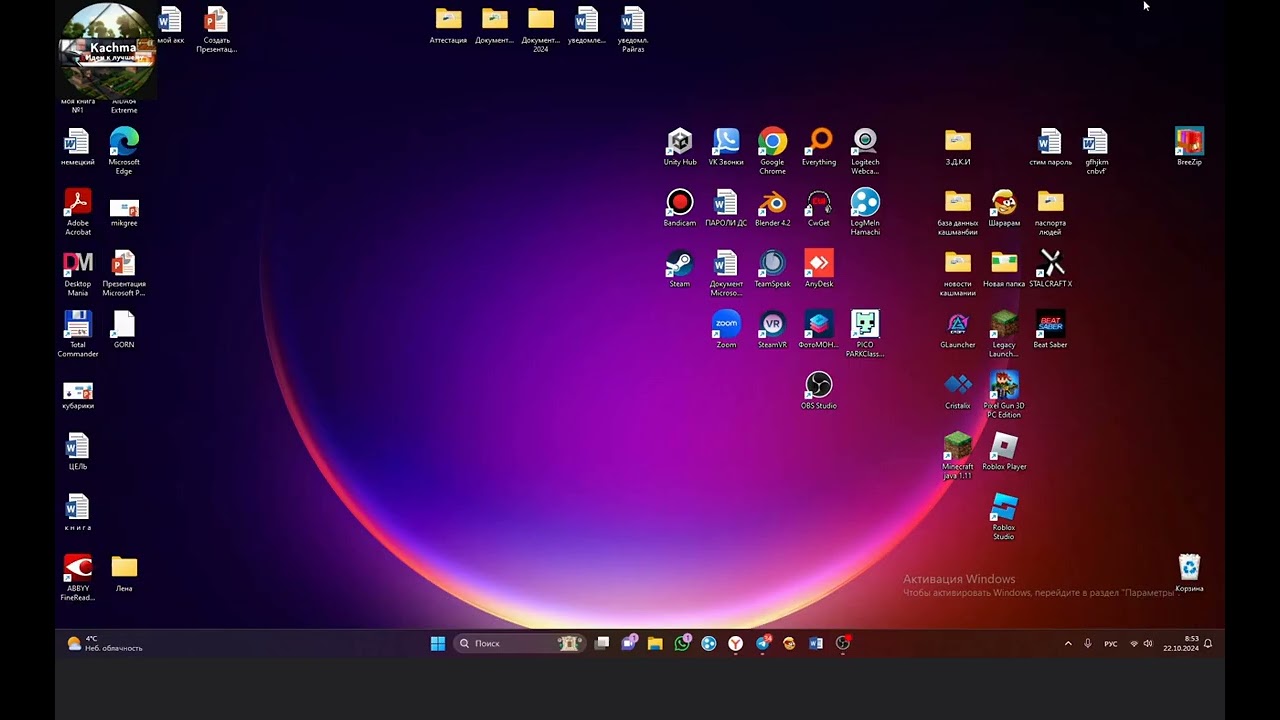Select the Minecraft java 1.11 icon
This screenshot has width=1280, height=720.
(x=958, y=456)
